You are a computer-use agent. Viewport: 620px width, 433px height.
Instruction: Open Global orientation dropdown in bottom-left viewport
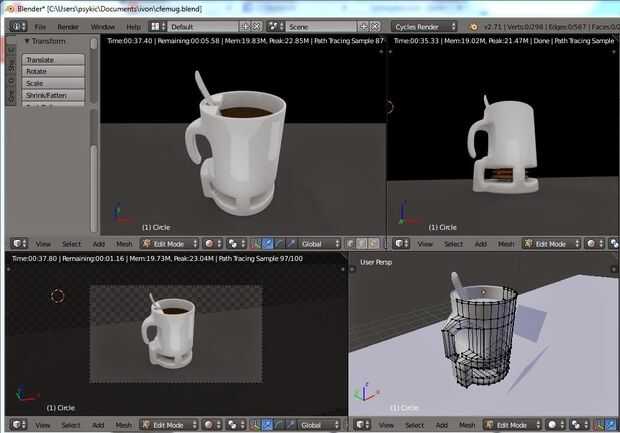[x=318, y=425]
